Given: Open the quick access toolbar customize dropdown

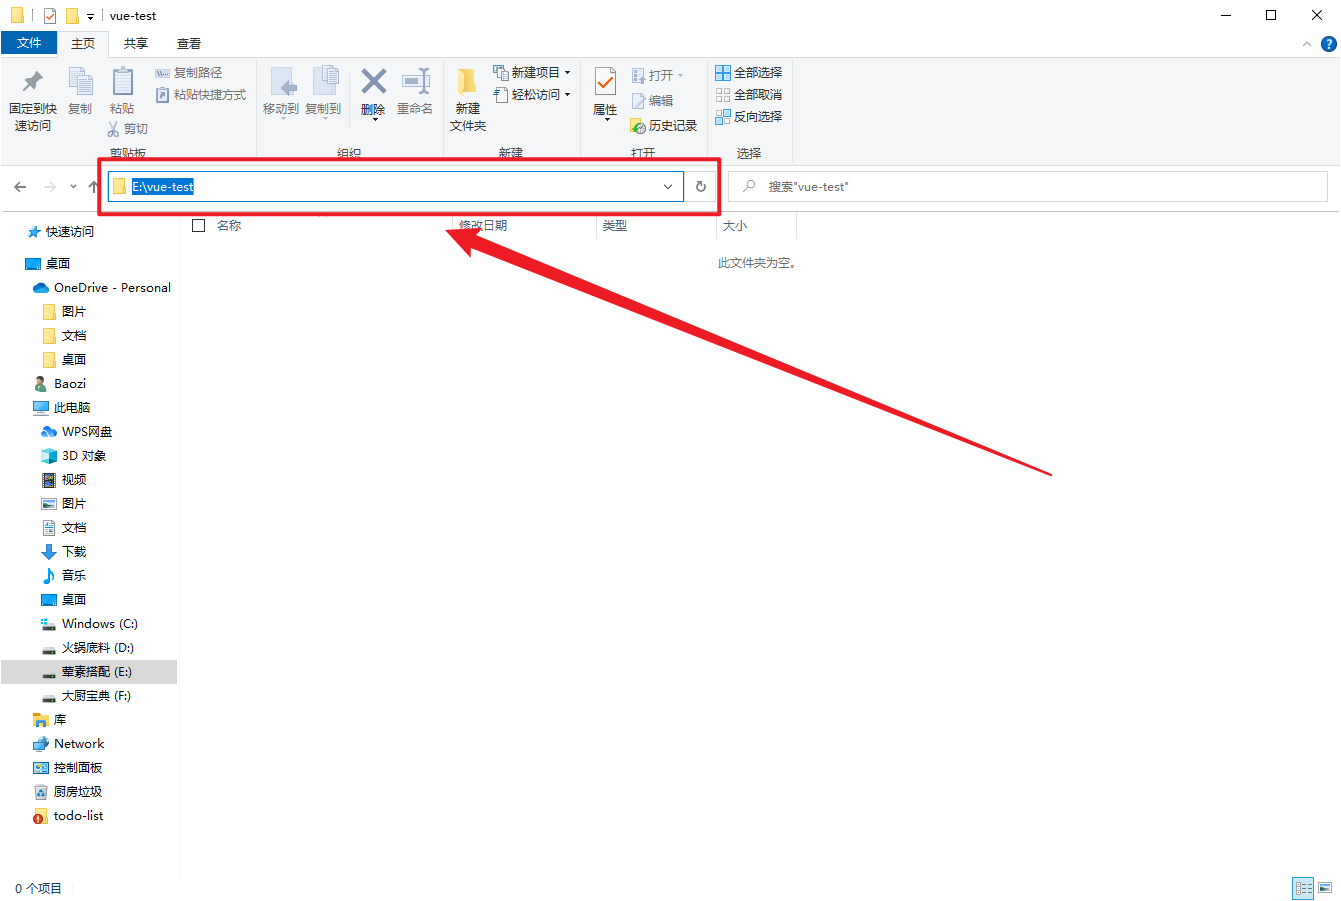Looking at the screenshot, I should click(90, 16).
